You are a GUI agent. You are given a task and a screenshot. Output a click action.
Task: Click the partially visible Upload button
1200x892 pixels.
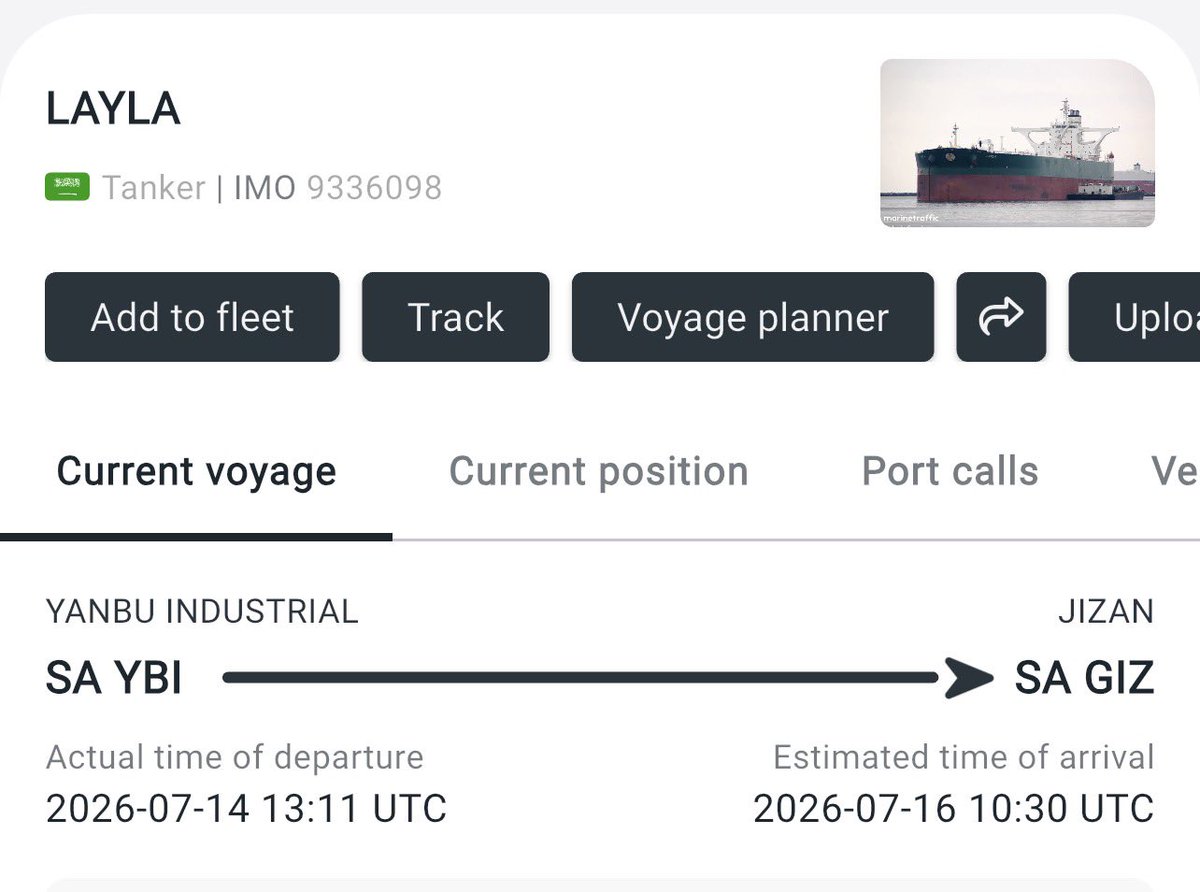1135,317
